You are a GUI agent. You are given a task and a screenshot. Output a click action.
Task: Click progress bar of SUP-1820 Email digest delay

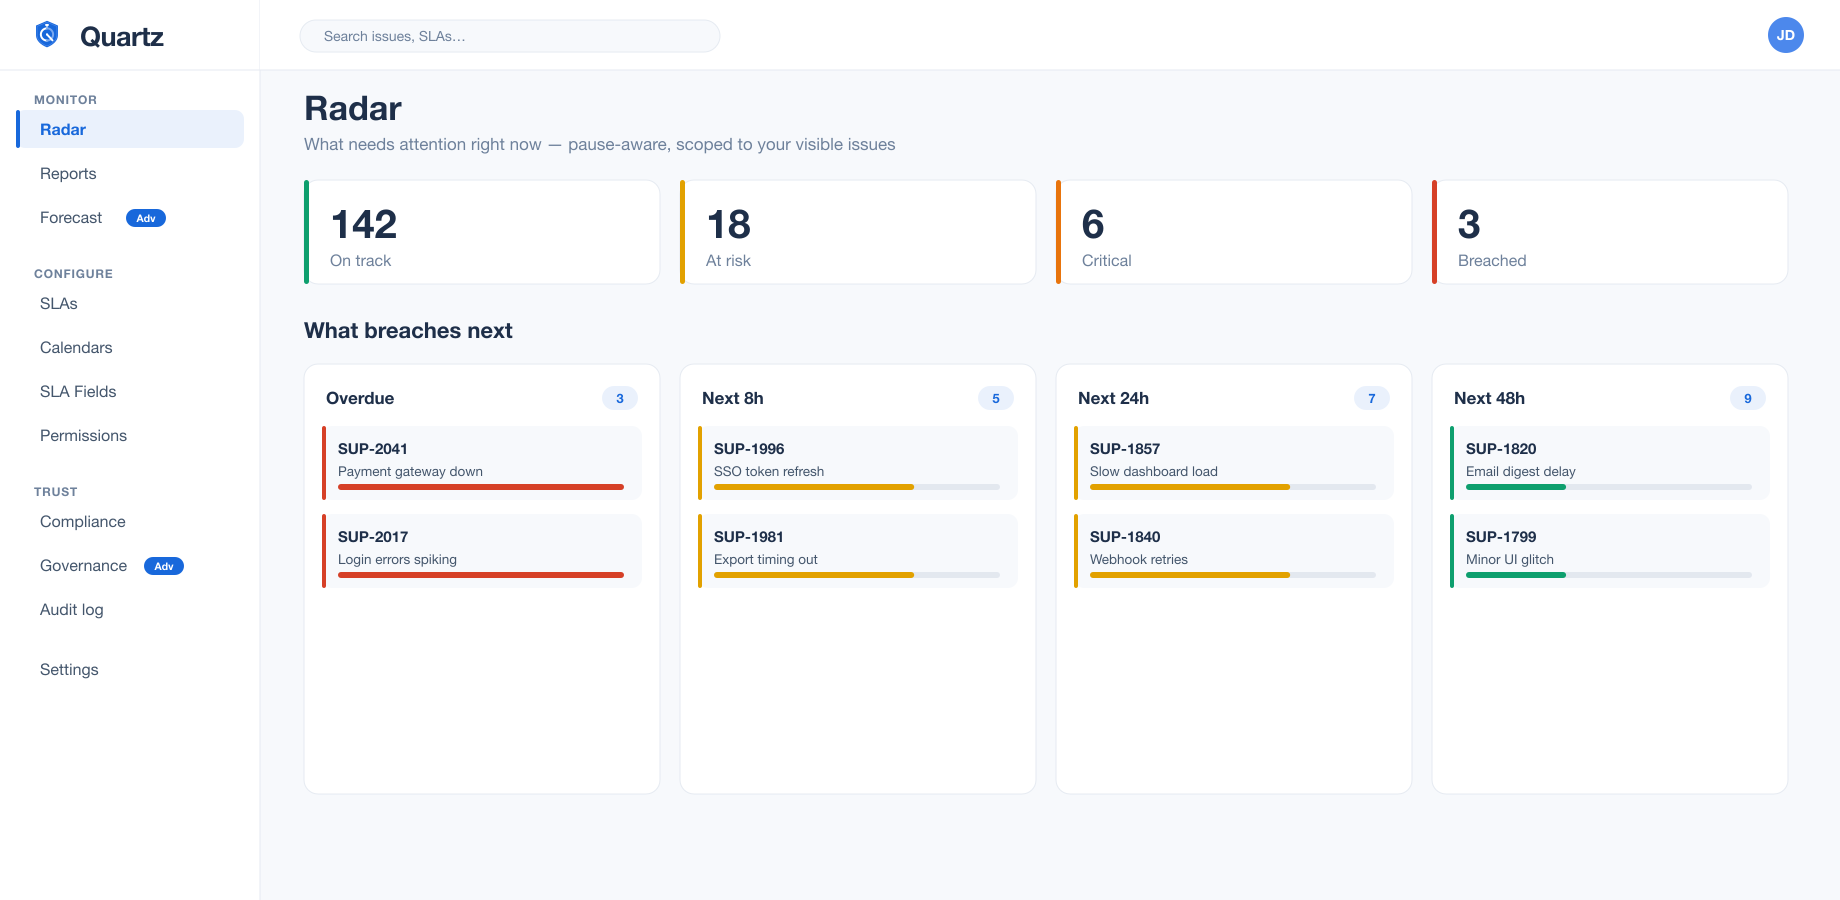(x=1609, y=487)
